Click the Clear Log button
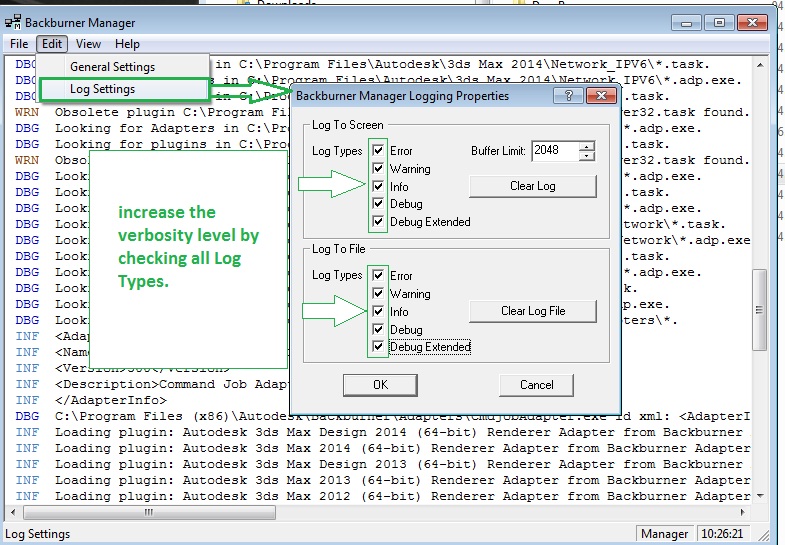Viewport: 785px width, 545px height. [533, 186]
